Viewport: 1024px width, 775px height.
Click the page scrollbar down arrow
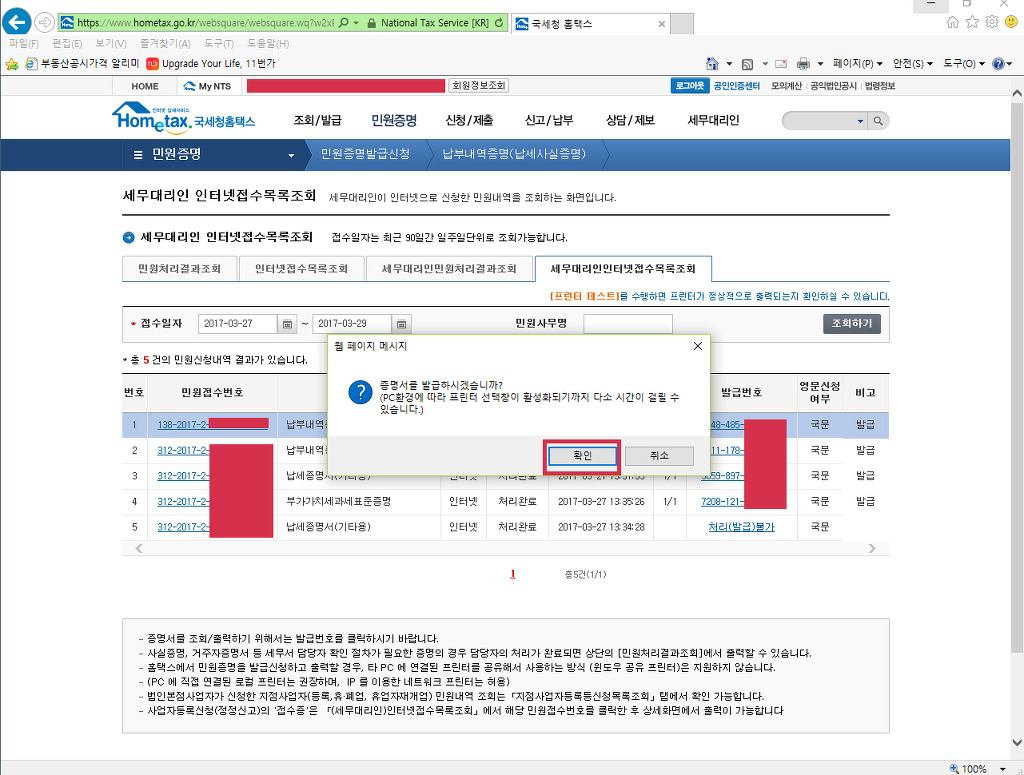(x=1017, y=742)
